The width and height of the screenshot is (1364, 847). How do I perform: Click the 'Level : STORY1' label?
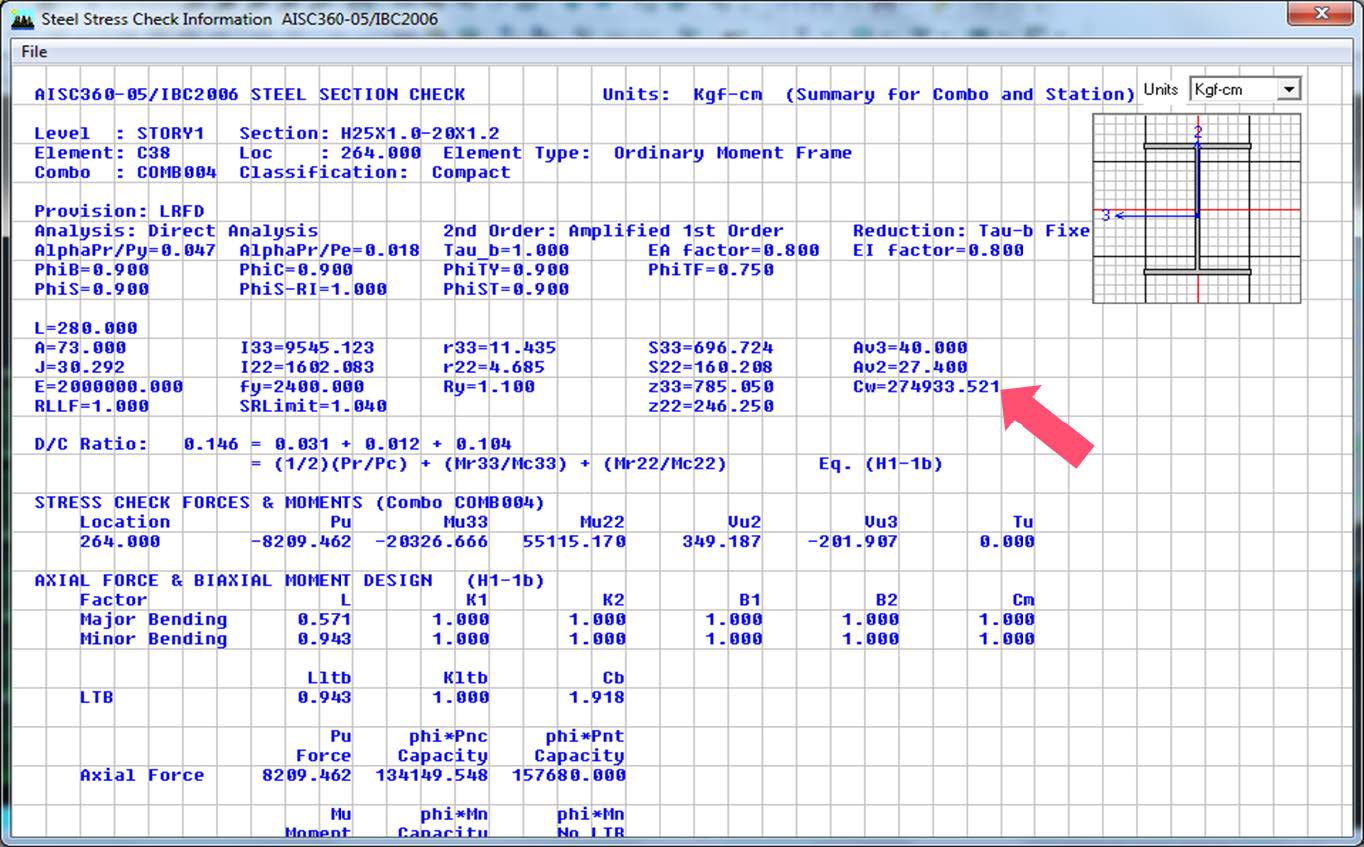(x=119, y=133)
